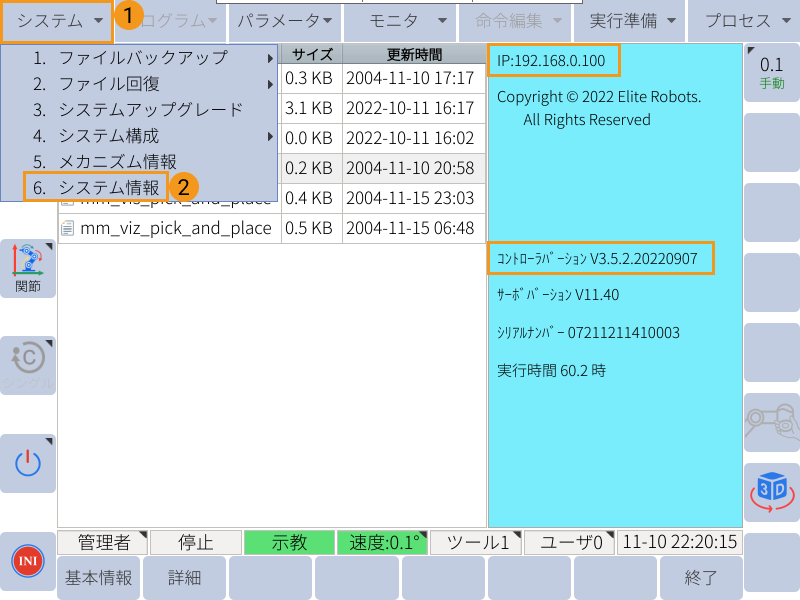Click the 停止 status field
This screenshot has width=800, height=600.
coord(196,542)
